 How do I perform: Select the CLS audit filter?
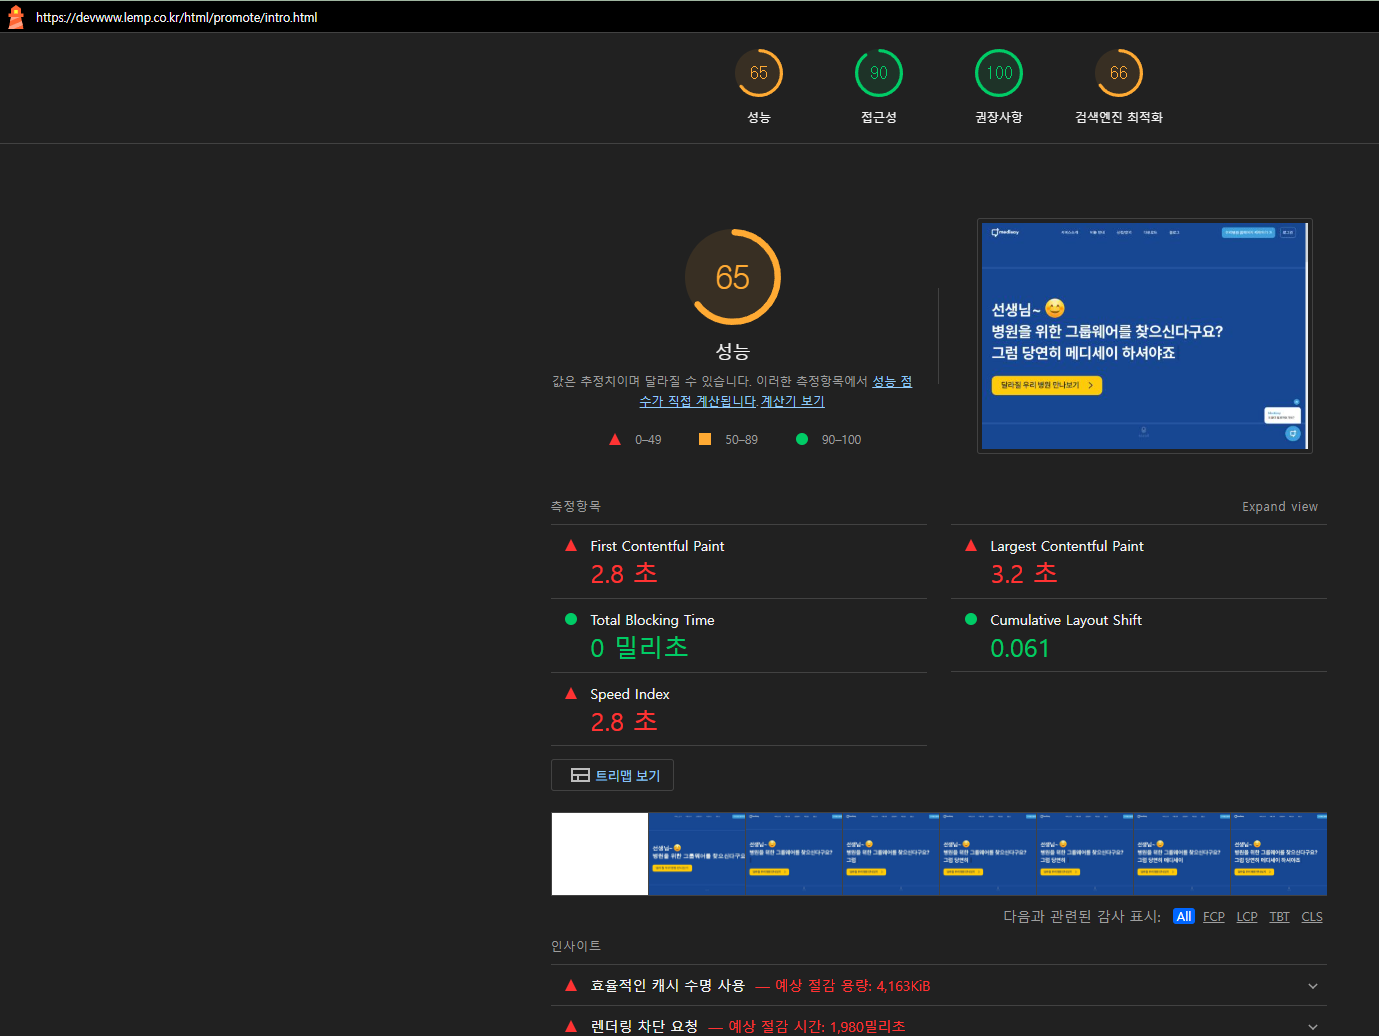[x=1312, y=917]
